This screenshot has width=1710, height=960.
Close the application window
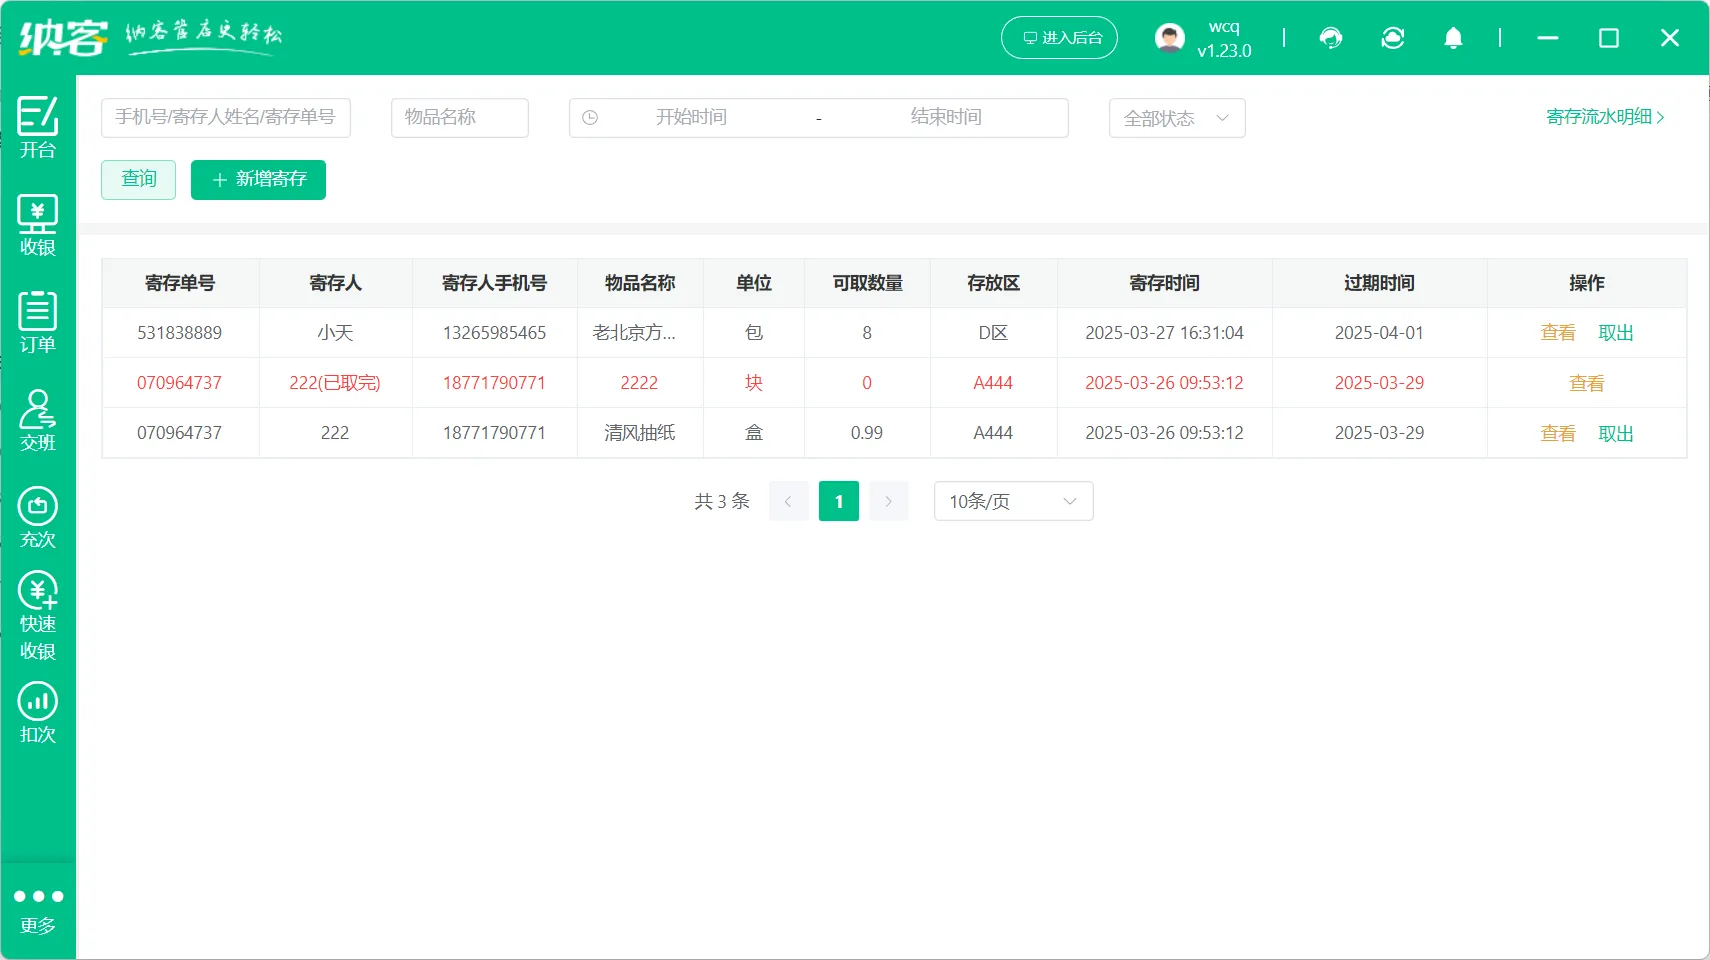tap(1670, 38)
